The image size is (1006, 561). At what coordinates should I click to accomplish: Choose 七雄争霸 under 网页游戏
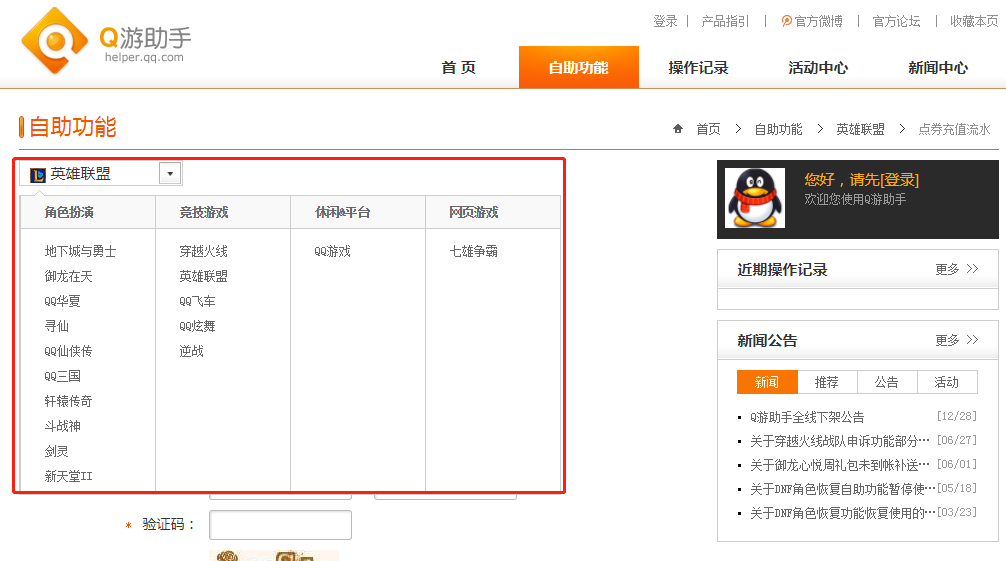tap(473, 252)
